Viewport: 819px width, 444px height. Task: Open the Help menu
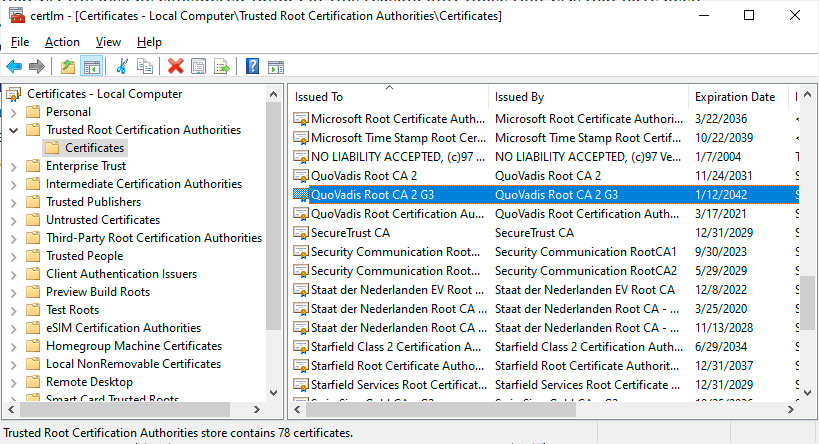pyautogui.click(x=149, y=42)
